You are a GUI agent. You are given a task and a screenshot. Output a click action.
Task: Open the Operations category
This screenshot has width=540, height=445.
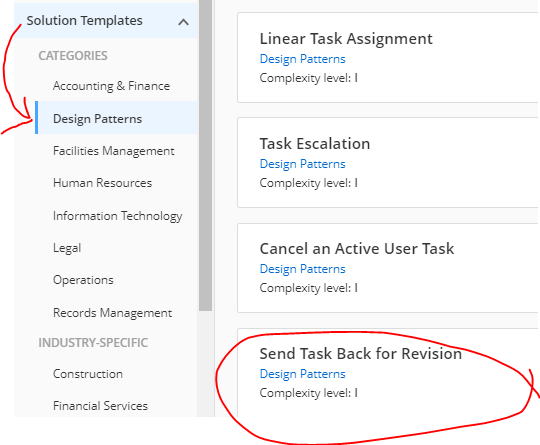pyautogui.click(x=83, y=280)
